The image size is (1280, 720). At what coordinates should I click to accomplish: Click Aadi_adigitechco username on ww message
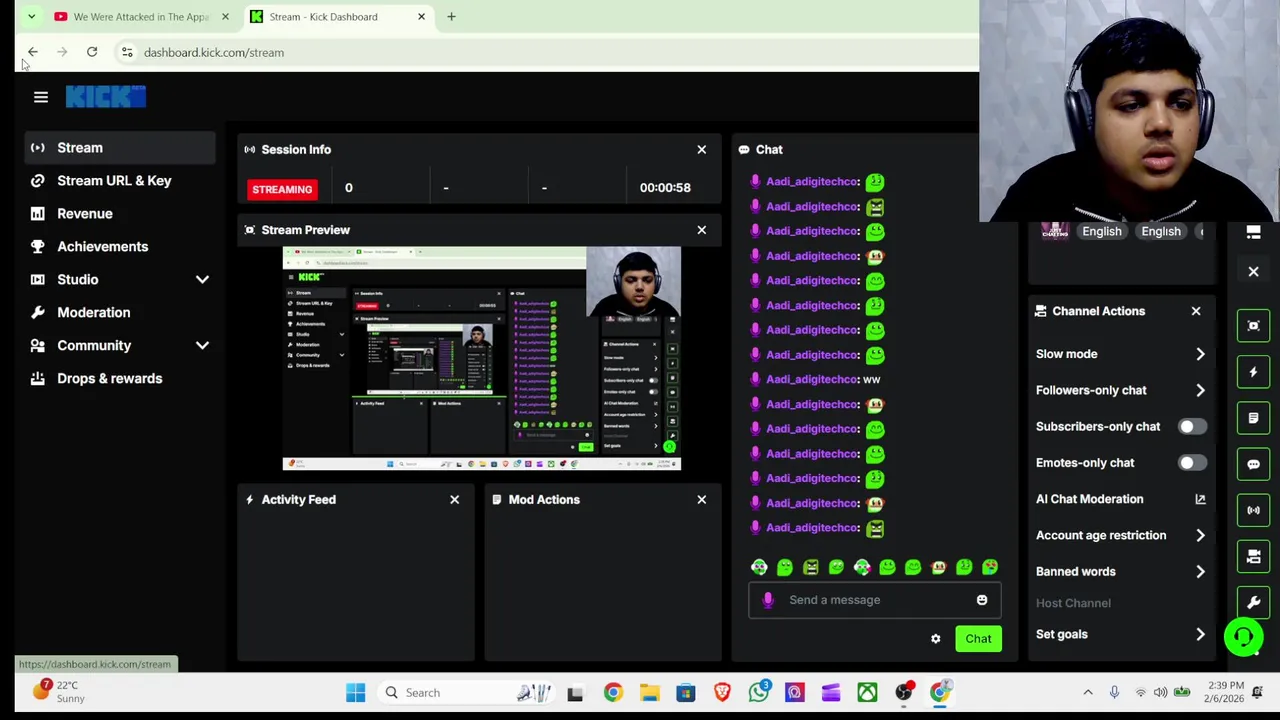coord(811,380)
